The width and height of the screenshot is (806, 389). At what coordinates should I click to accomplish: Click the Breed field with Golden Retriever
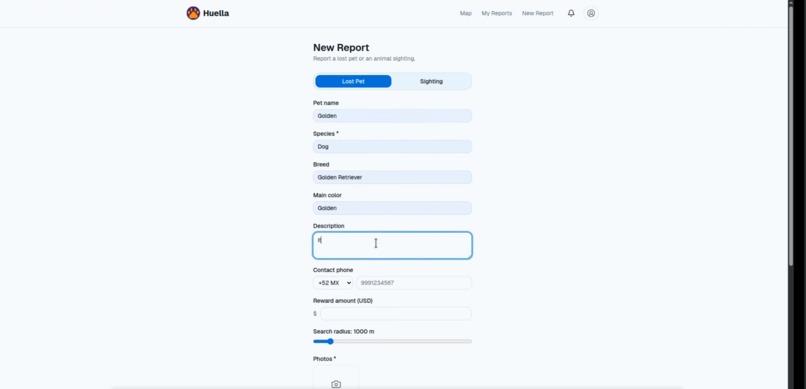392,177
